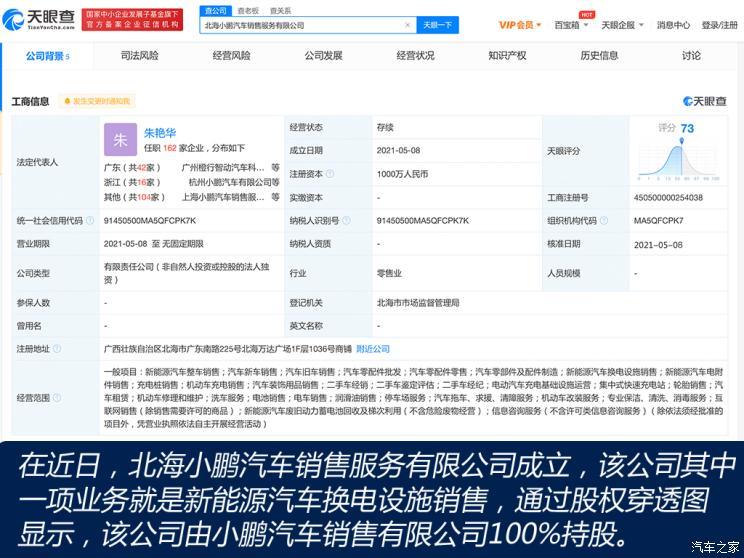Image resolution: width=744 pixels, height=558 pixels.
Task: Switch to the 知识产权 tab
Action: [x=507, y=56]
